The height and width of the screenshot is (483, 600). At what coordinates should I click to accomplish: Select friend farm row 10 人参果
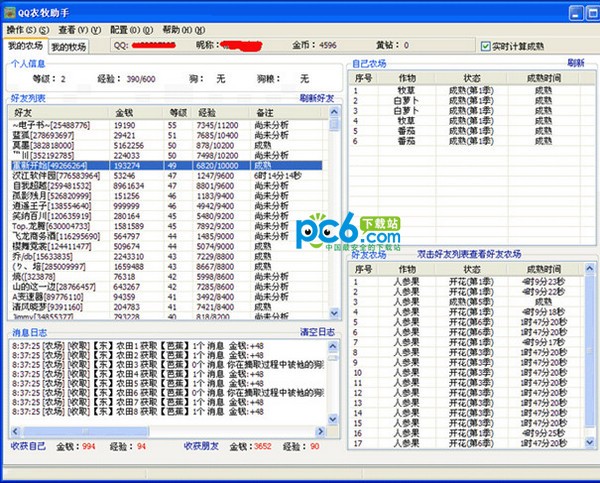click(467, 372)
